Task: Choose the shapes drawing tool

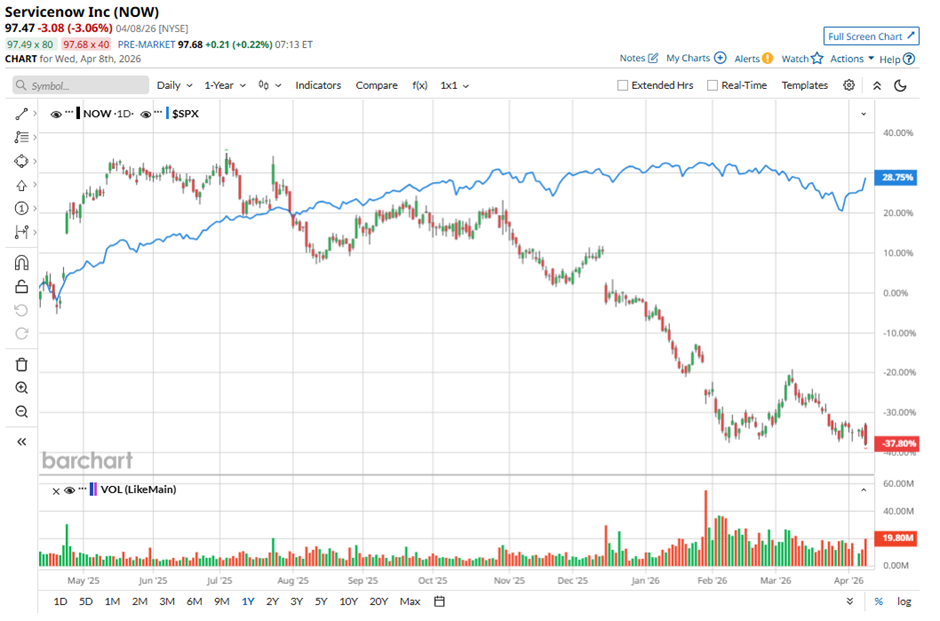Action: point(22,162)
